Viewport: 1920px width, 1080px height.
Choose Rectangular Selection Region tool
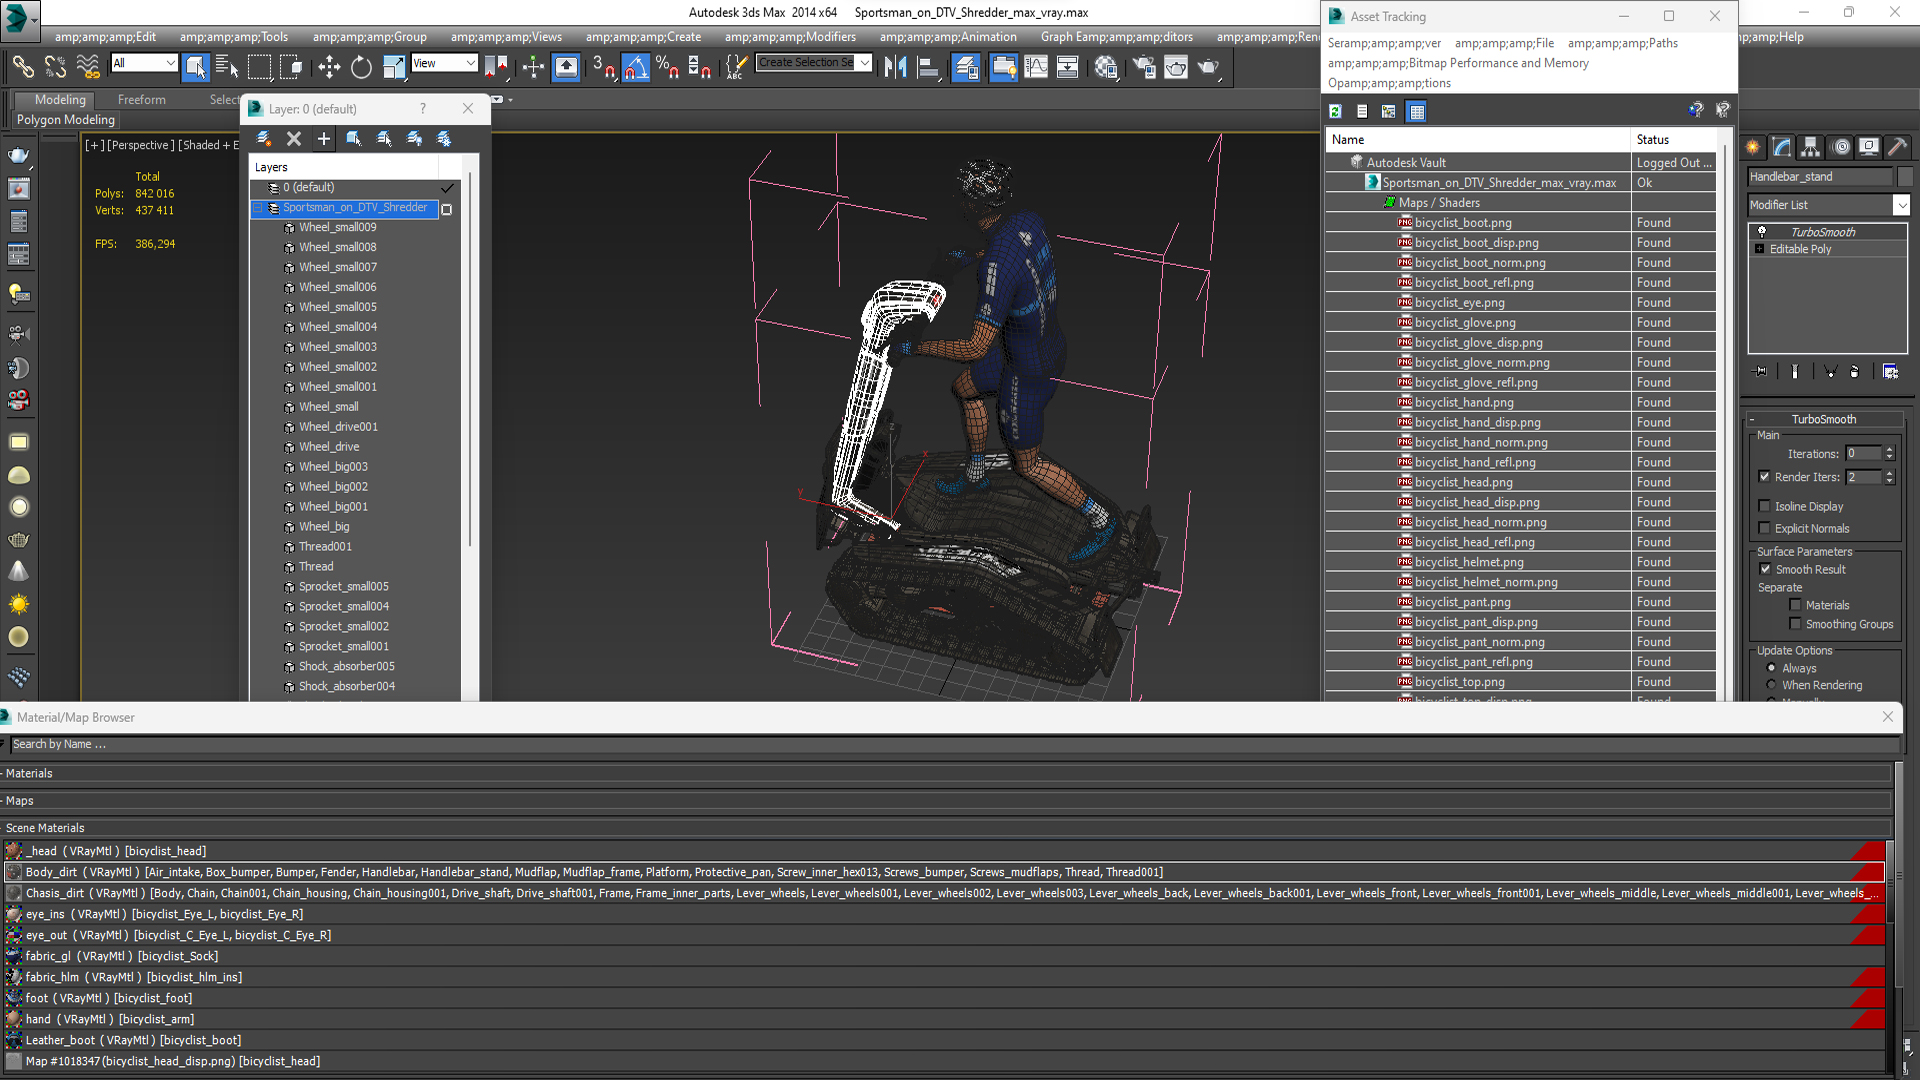[259, 67]
